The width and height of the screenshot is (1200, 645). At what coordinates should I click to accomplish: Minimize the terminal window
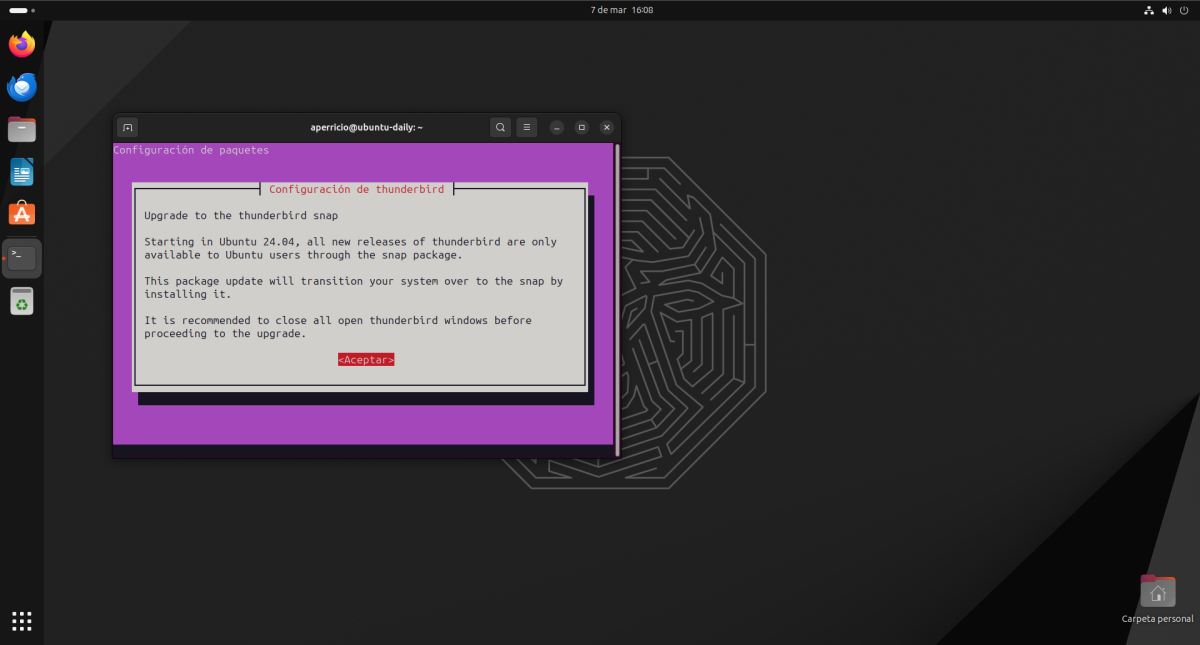click(557, 128)
